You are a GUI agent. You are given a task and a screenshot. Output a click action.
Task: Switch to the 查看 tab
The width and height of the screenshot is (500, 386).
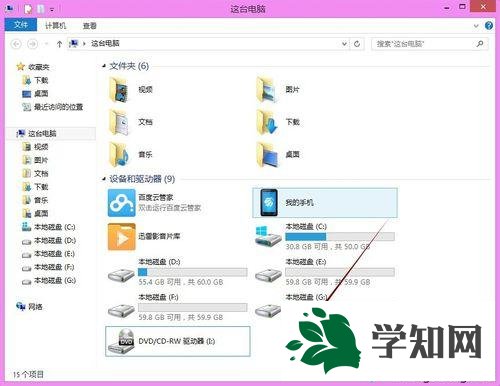(90, 26)
